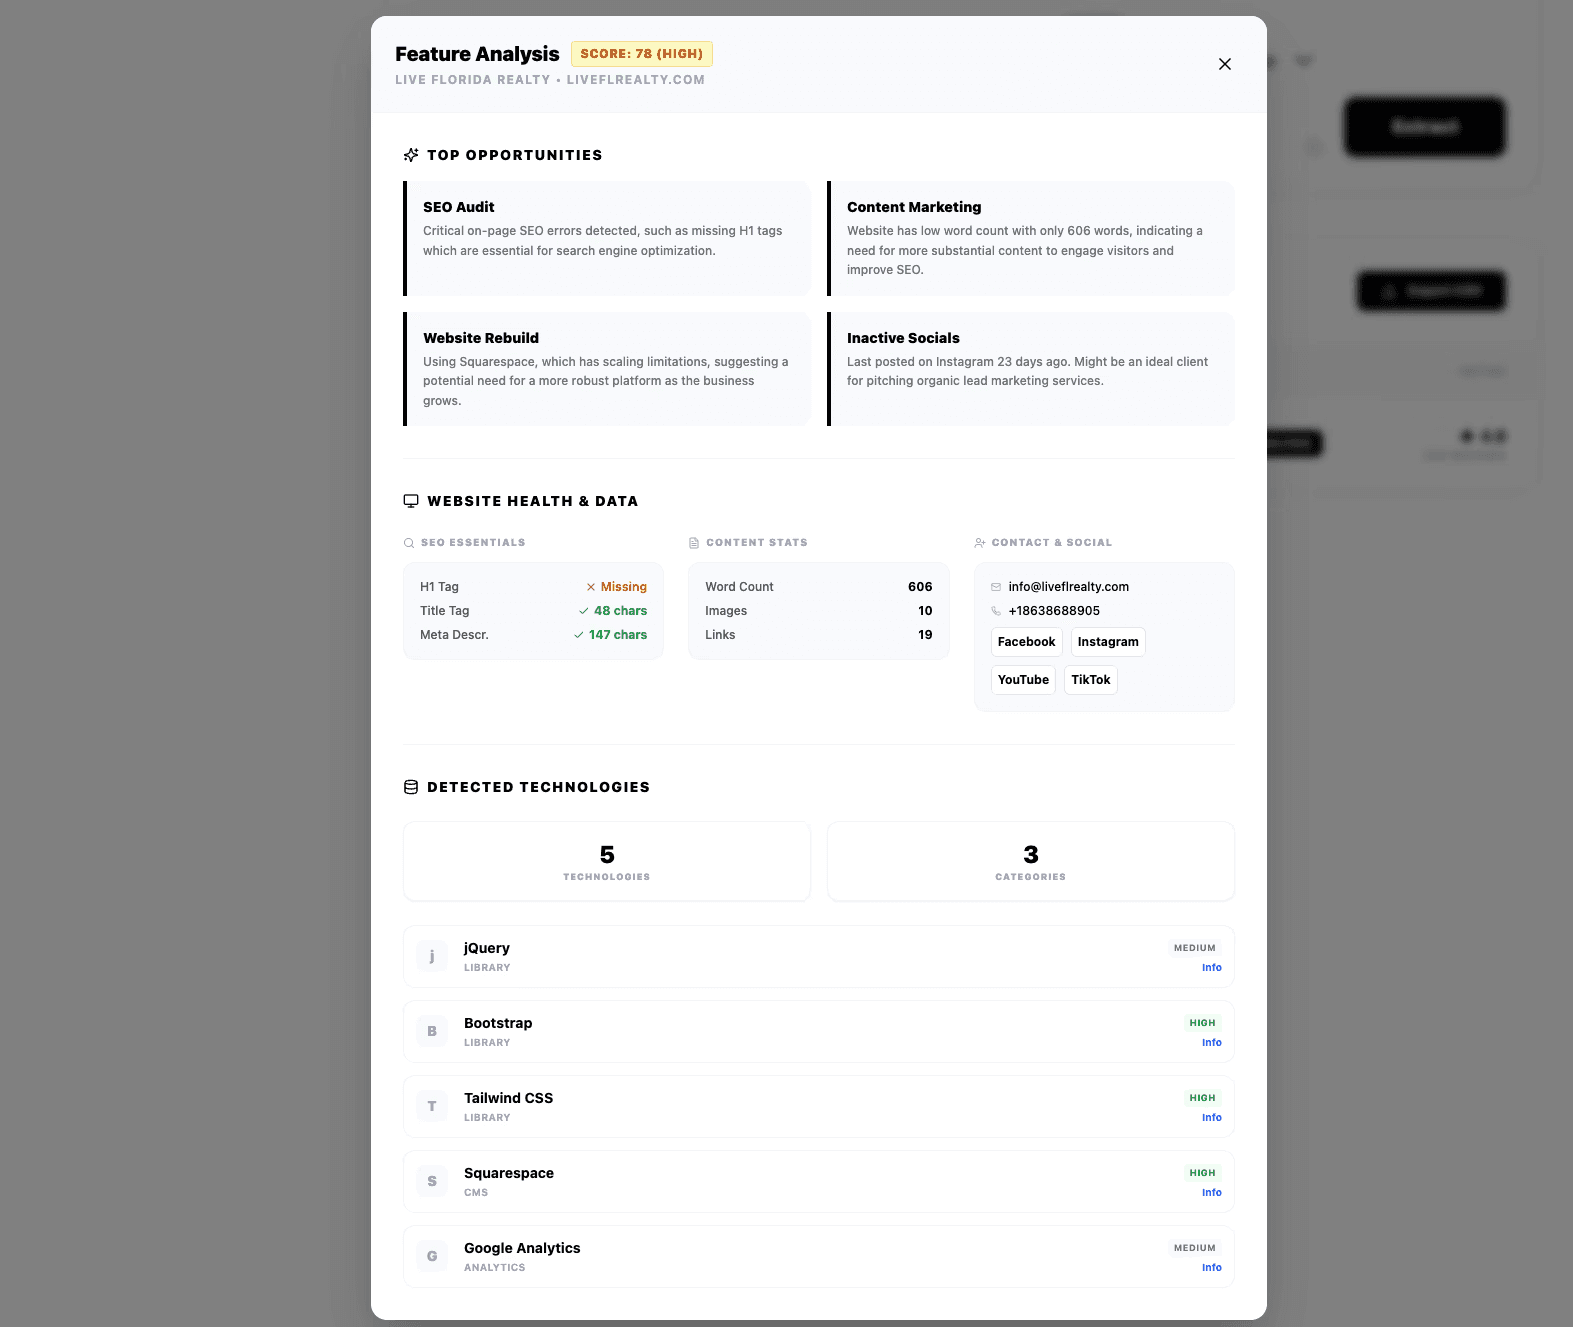Open Info link for Bootstrap
The image size is (1573, 1327).
point(1212,1043)
